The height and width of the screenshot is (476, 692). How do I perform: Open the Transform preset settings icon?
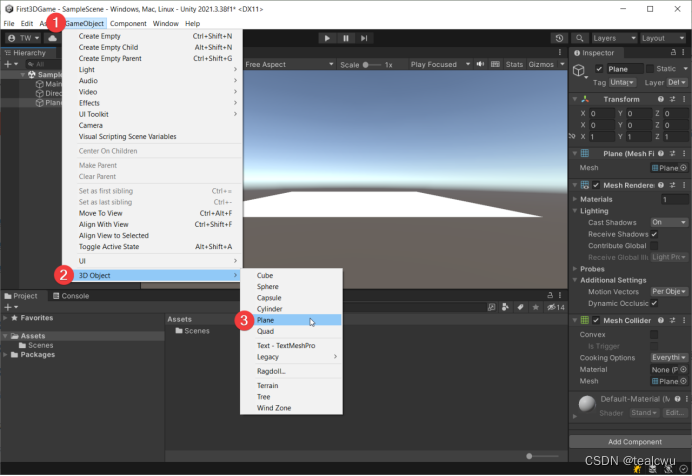click(673, 99)
